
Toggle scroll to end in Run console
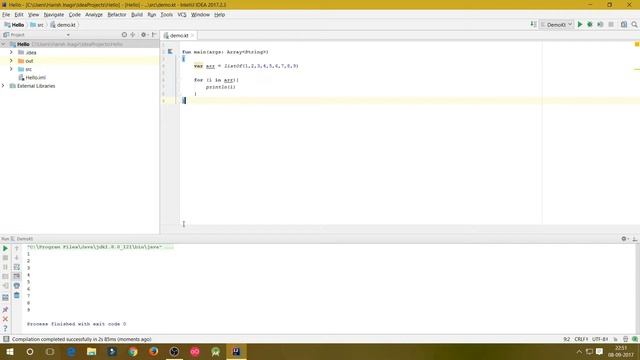pos(17,276)
